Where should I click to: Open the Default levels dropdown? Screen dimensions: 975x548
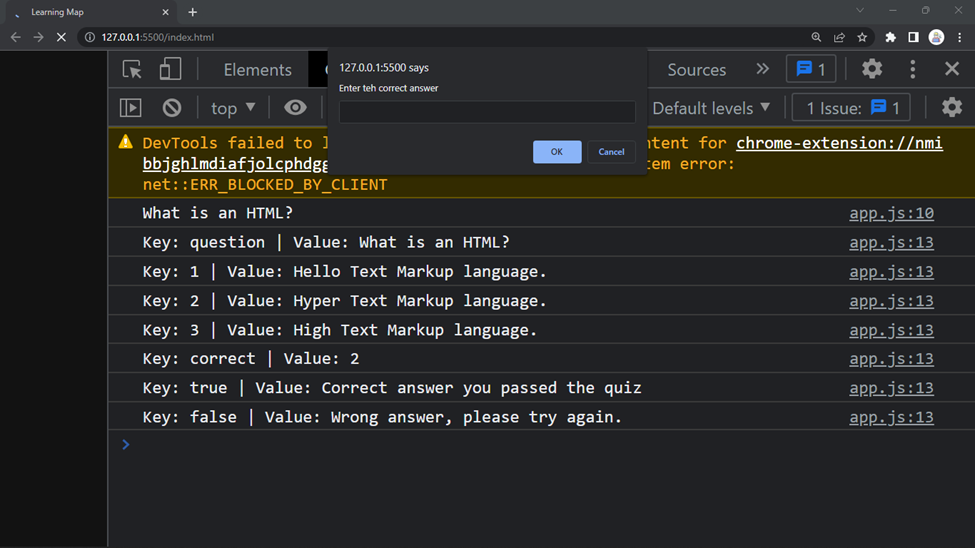(x=711, y=108)
